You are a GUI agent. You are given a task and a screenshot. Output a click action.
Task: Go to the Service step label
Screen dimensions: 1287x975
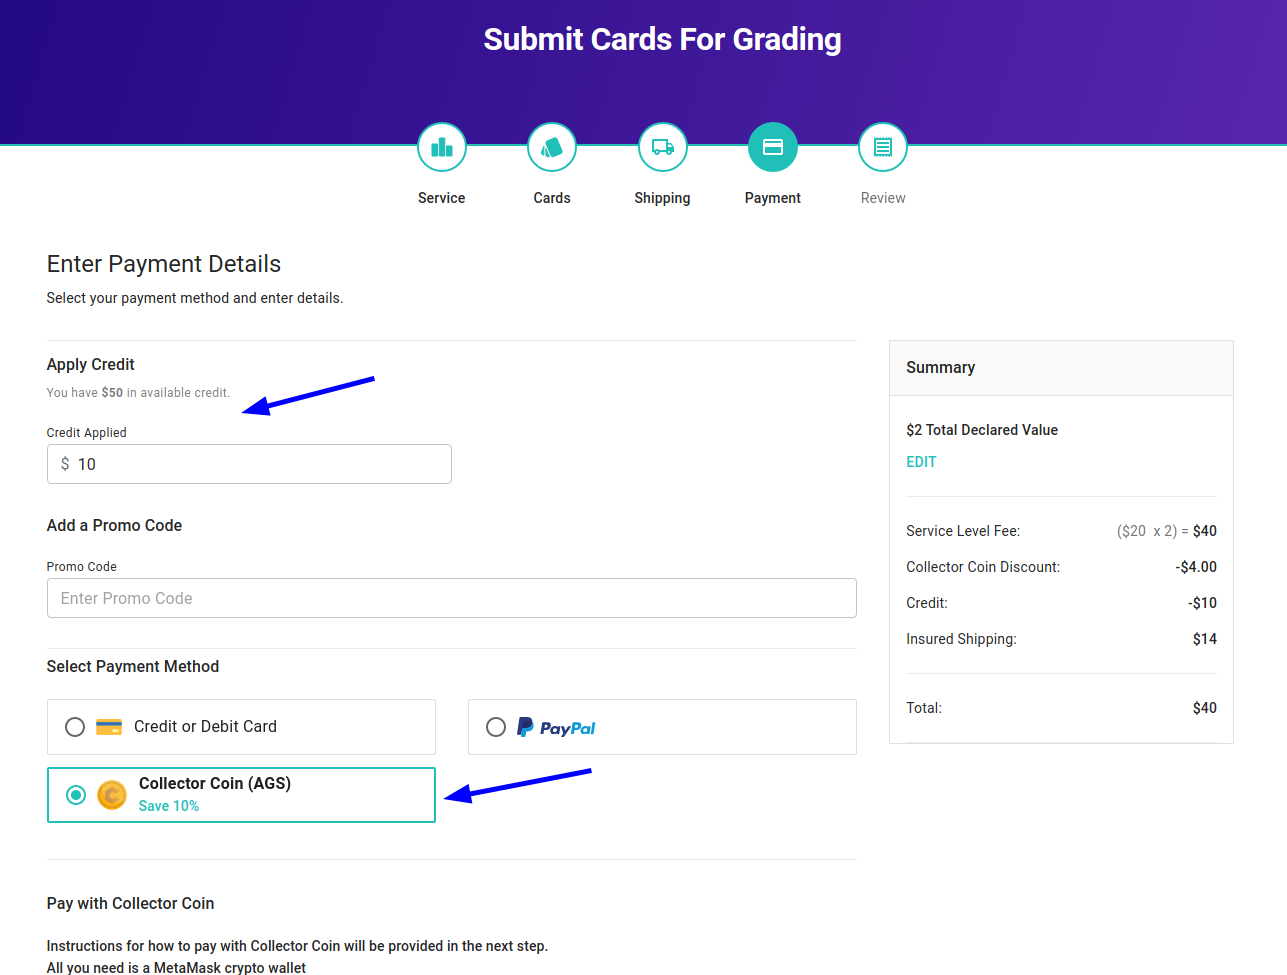pyautogui.click(x=442, y=198)
